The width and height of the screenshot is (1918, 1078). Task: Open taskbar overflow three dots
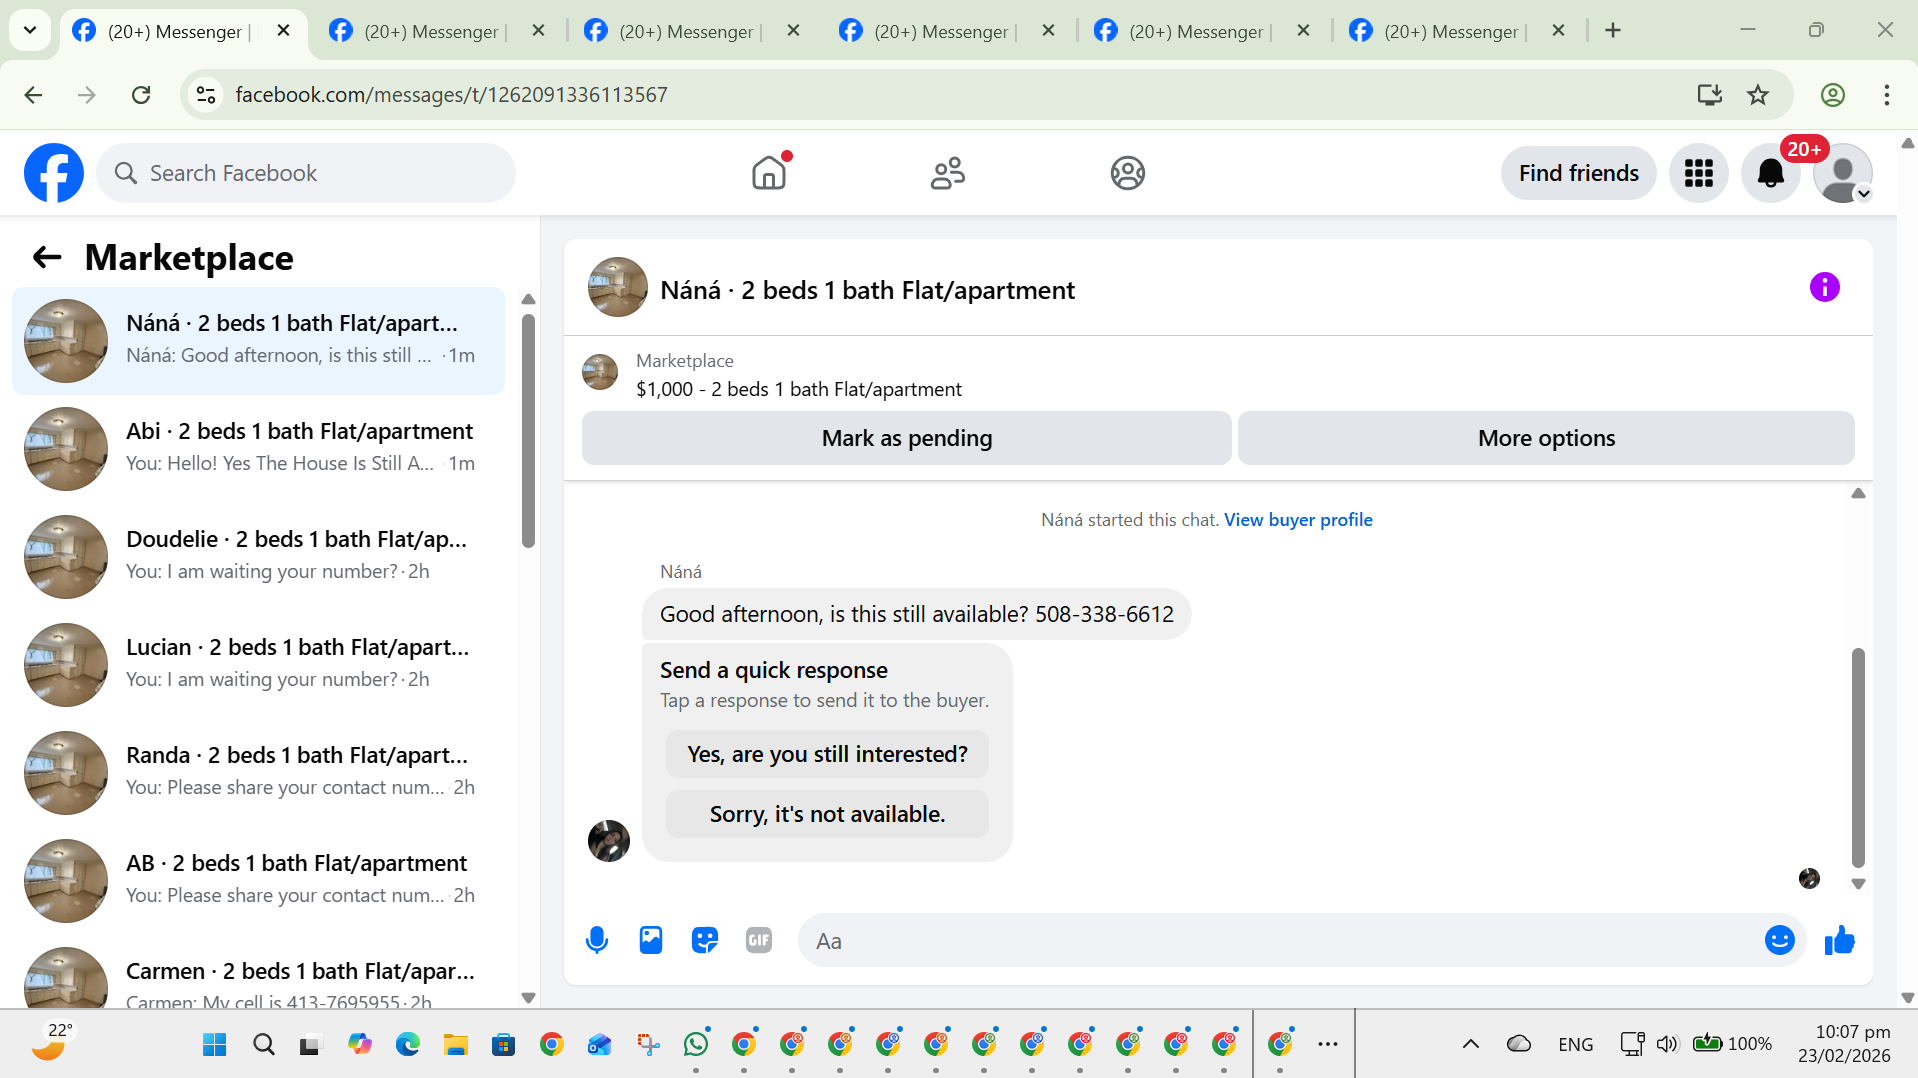coord(1327,1044)
